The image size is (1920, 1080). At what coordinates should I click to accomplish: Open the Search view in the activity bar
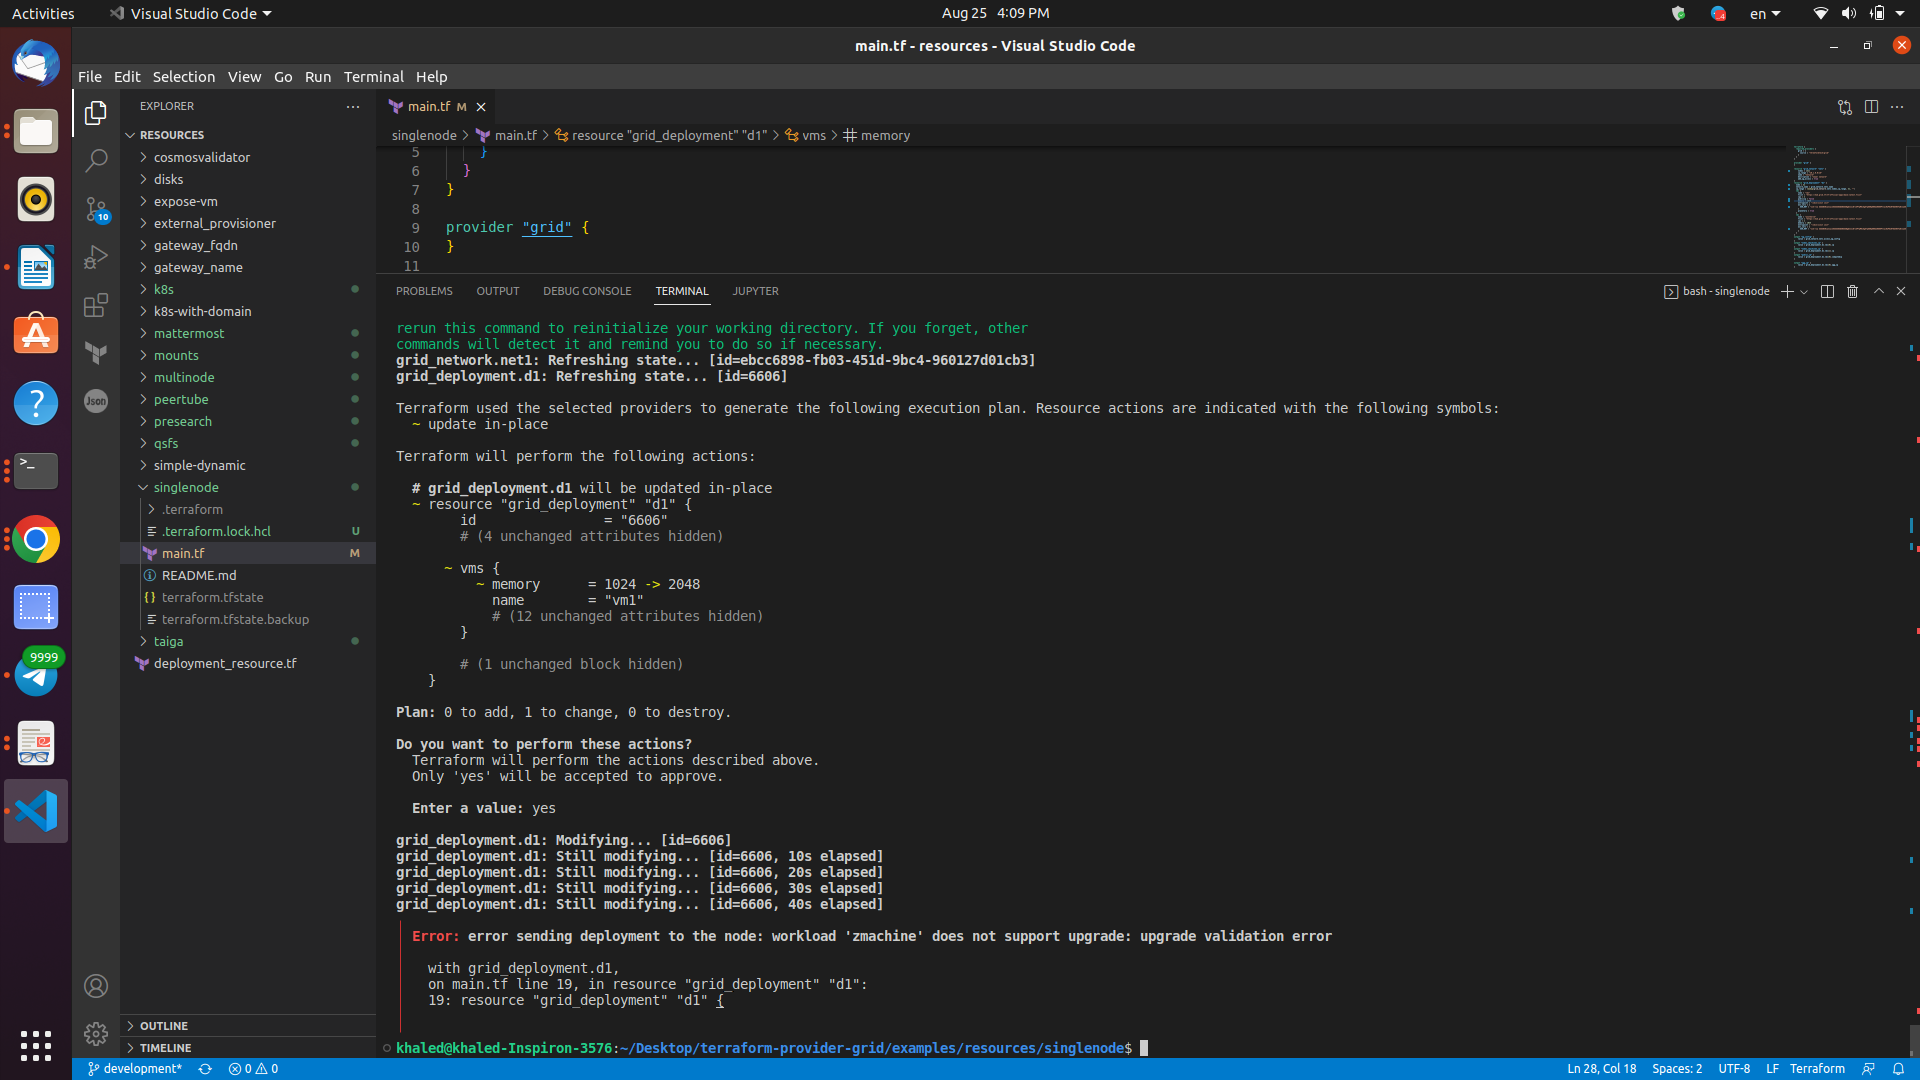[x=96, y=160]
